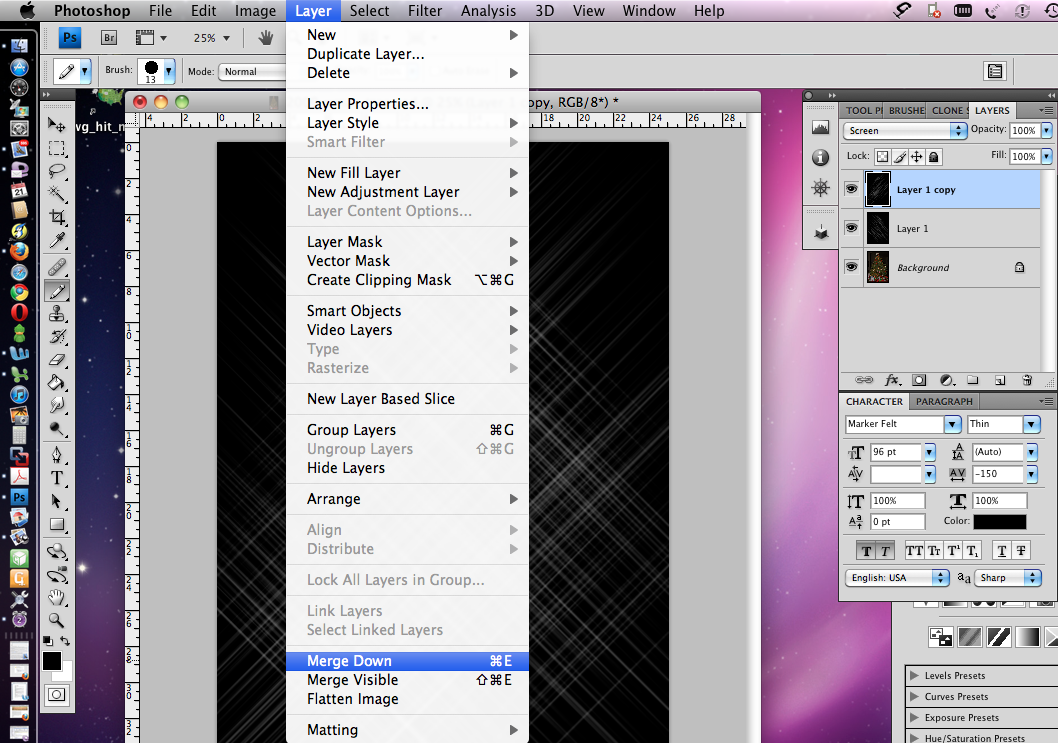Open the Marker Felt font family dropdown
This screenshot has height=743, width=1058.
click(953, 424)
